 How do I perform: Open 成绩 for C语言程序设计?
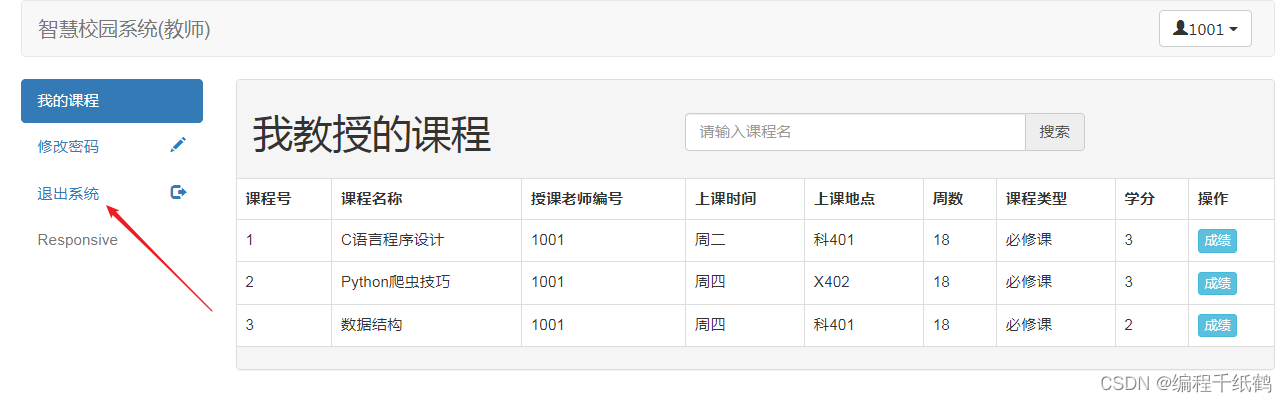(x=1217, y=240)
